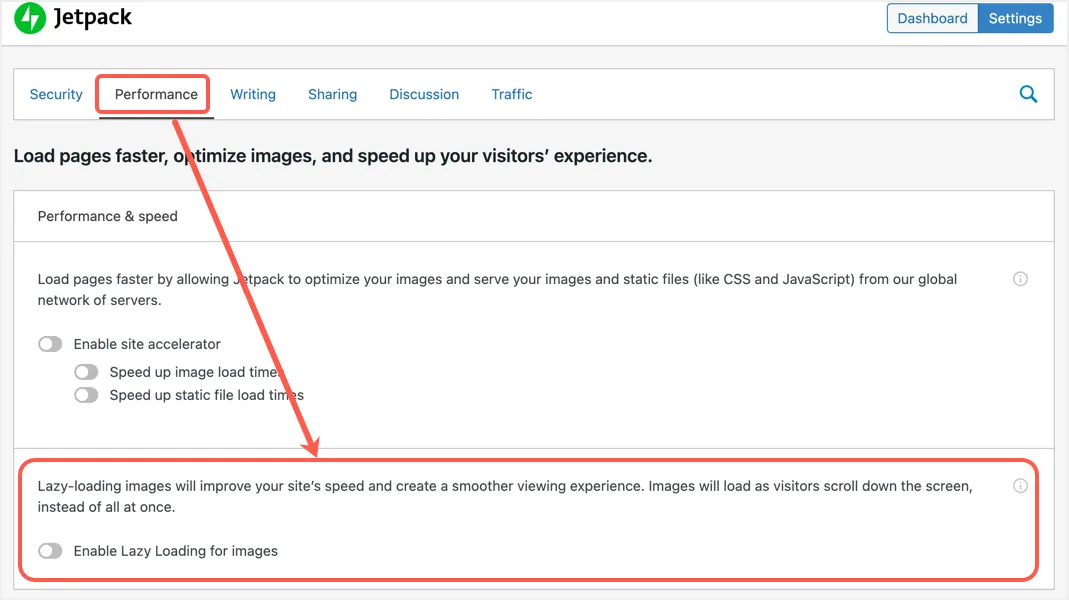
Task: Toggle Enable site accelerator switch
Action: [x=50, y=344]
